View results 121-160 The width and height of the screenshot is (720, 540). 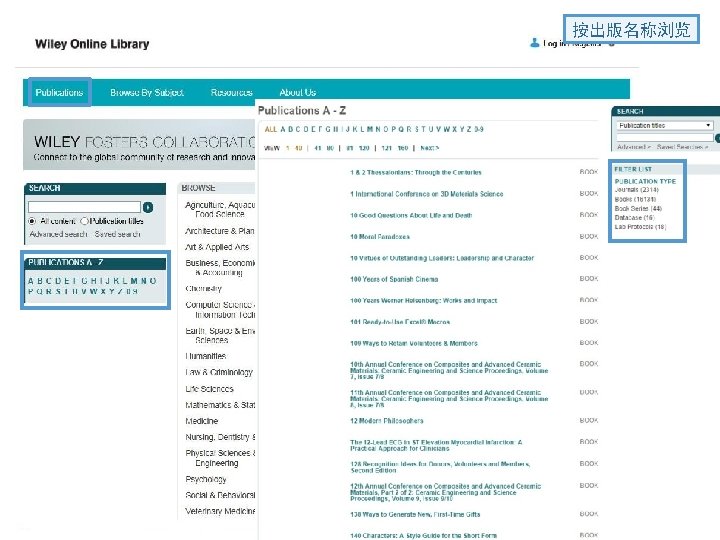[x=395, y=148]
